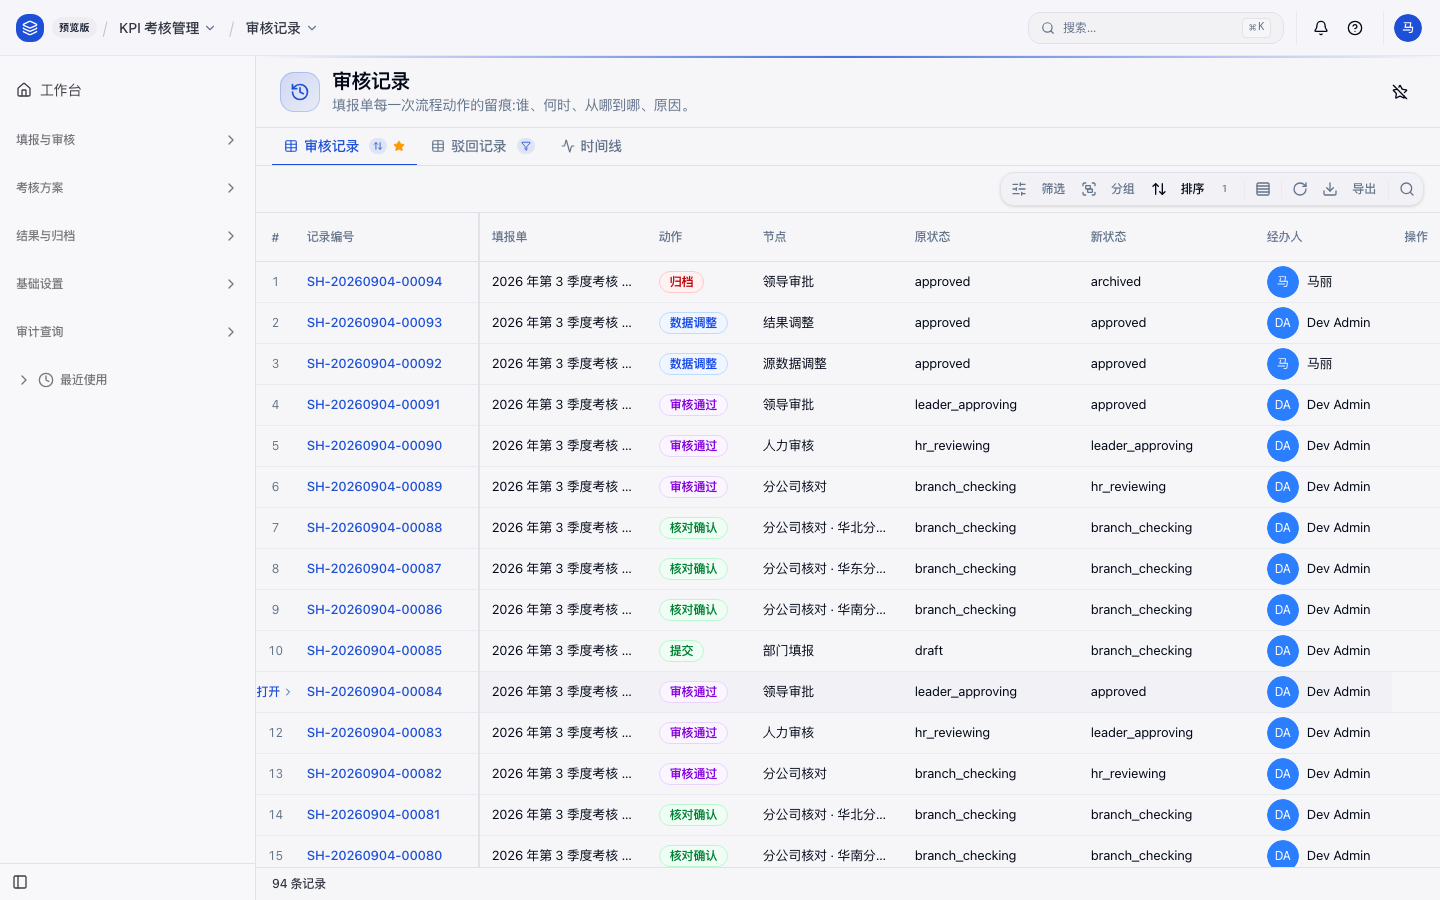The height and width of the screenshot is (900, 1440).
Task: Click the app logo icon in the header
Action: pos(30,28)
